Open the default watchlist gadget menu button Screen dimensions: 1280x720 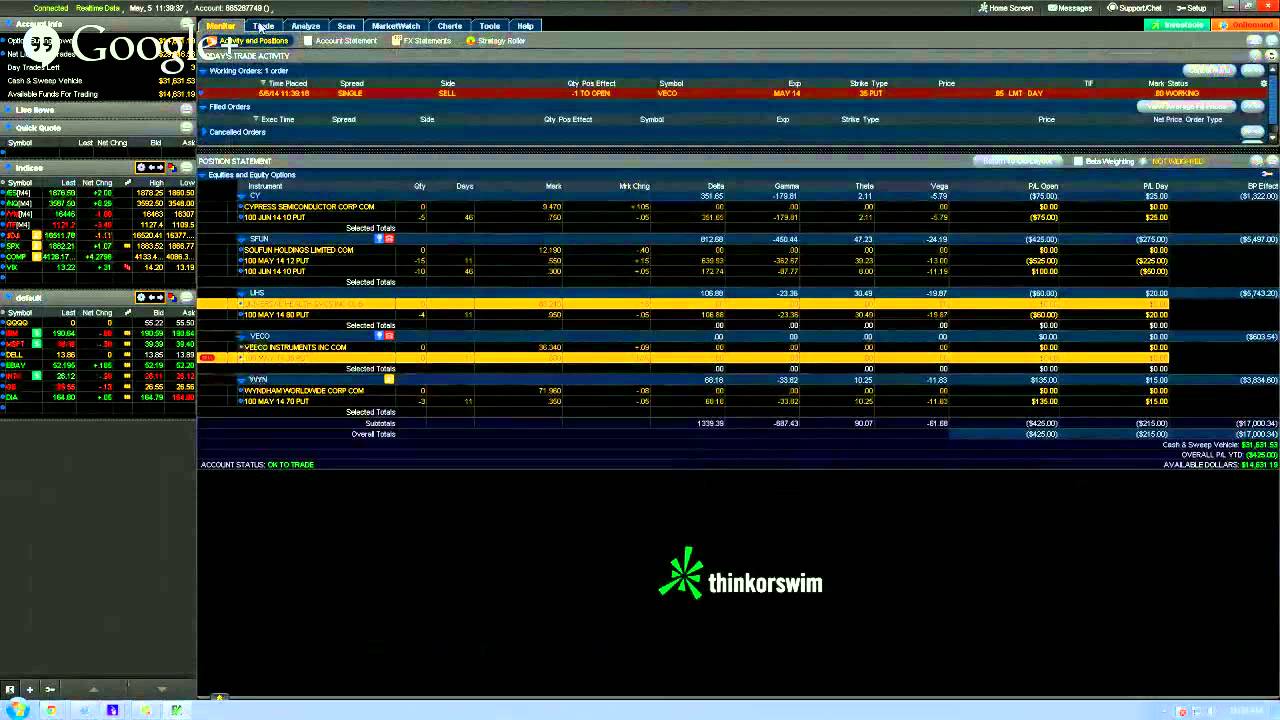[186, 298]
